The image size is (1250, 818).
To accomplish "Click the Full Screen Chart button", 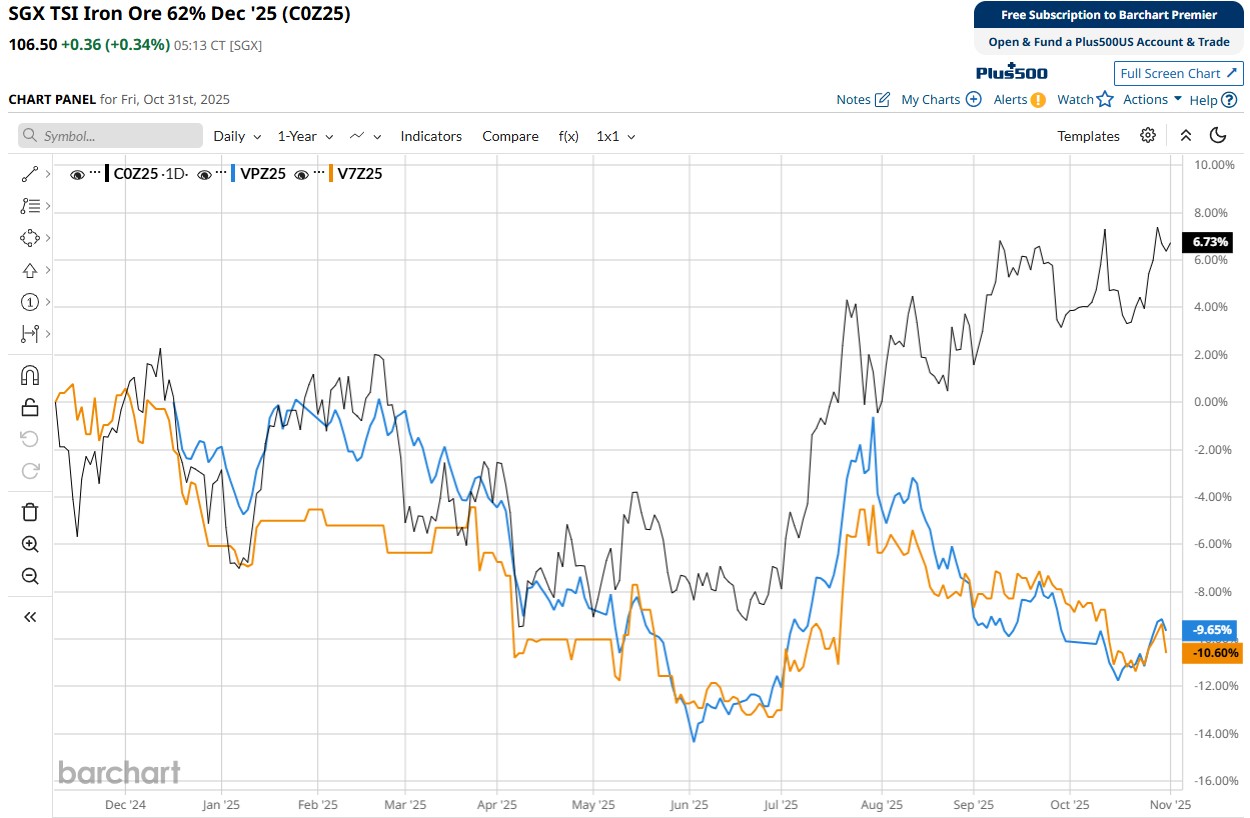I will pos(1178,73).
